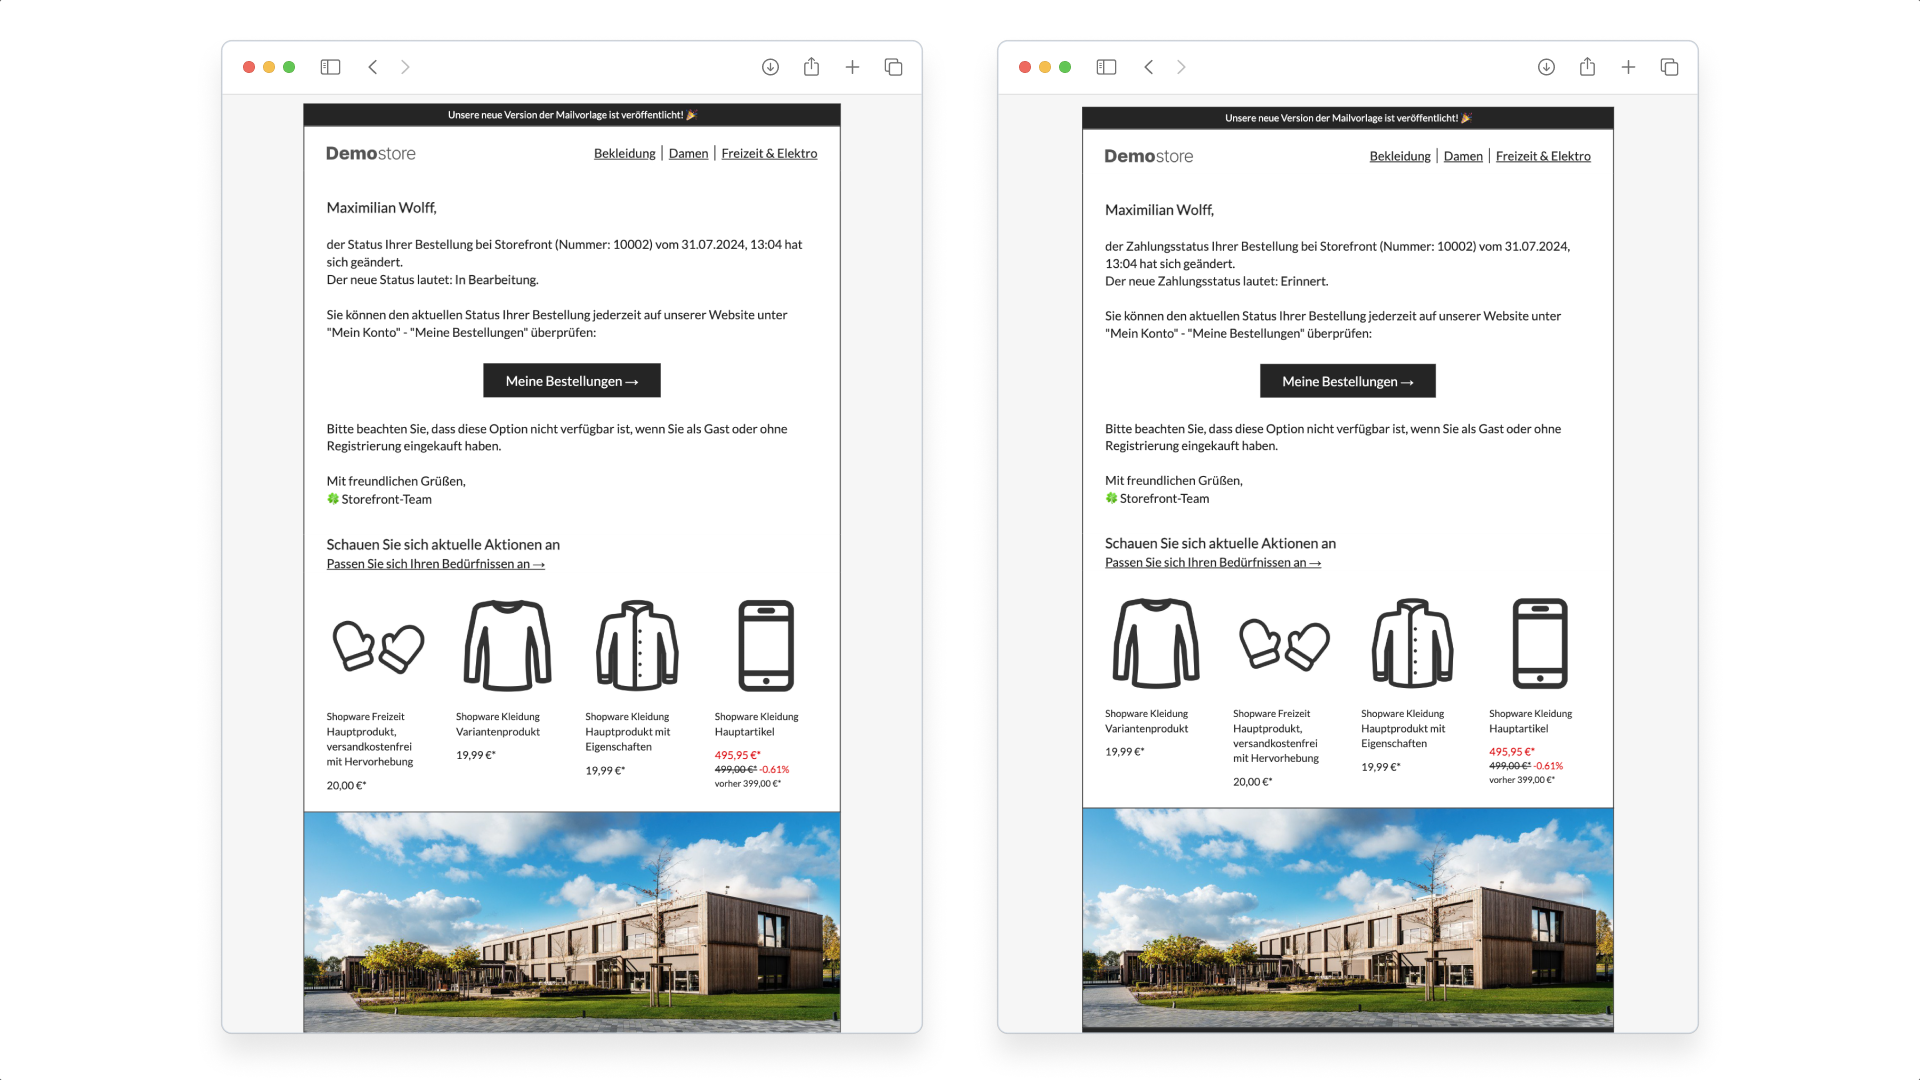Go forward in right browser window
Screen dimensions: 1920x1080
[x=1181, y=67]
